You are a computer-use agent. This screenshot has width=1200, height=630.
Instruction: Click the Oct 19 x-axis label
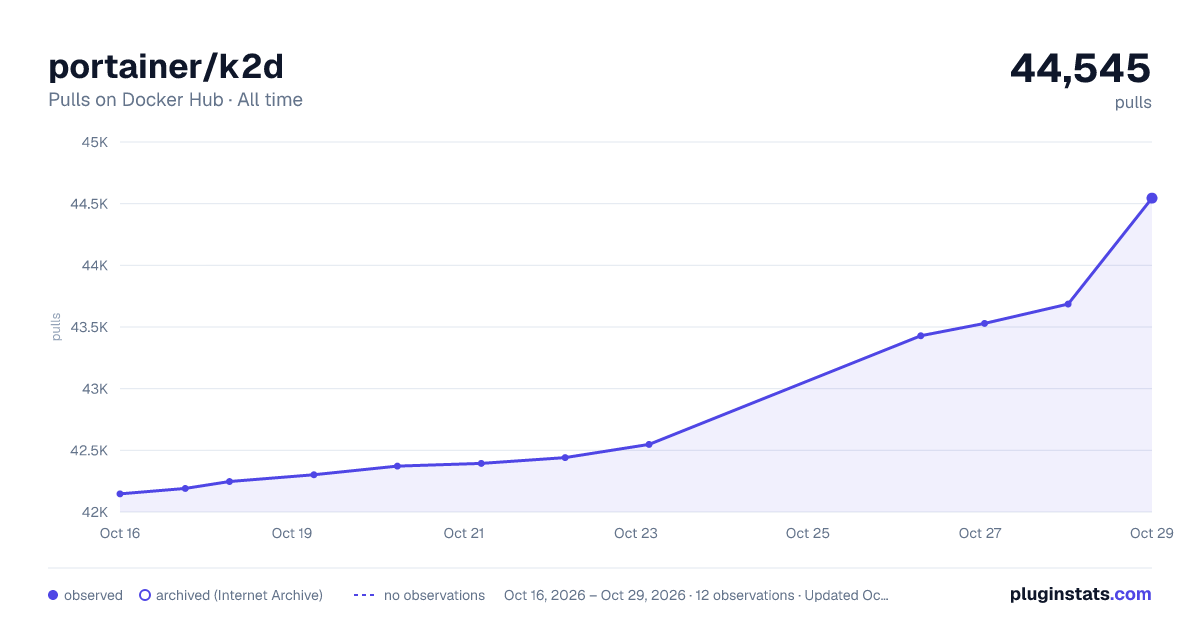point(292,533)
